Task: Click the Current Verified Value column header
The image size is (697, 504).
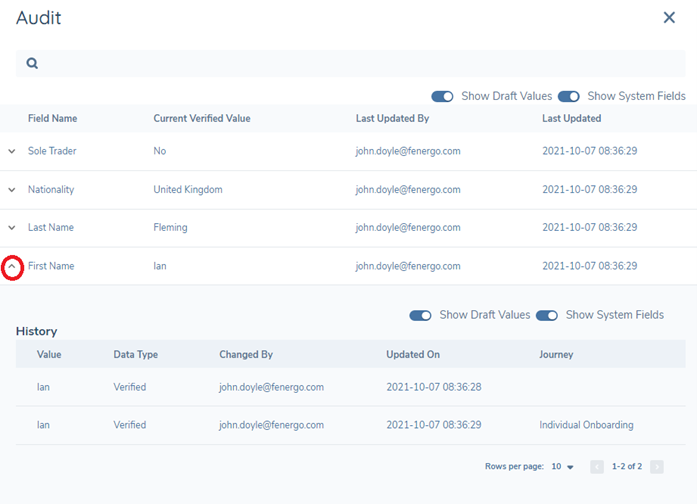Action: click(x=201, y=118)
